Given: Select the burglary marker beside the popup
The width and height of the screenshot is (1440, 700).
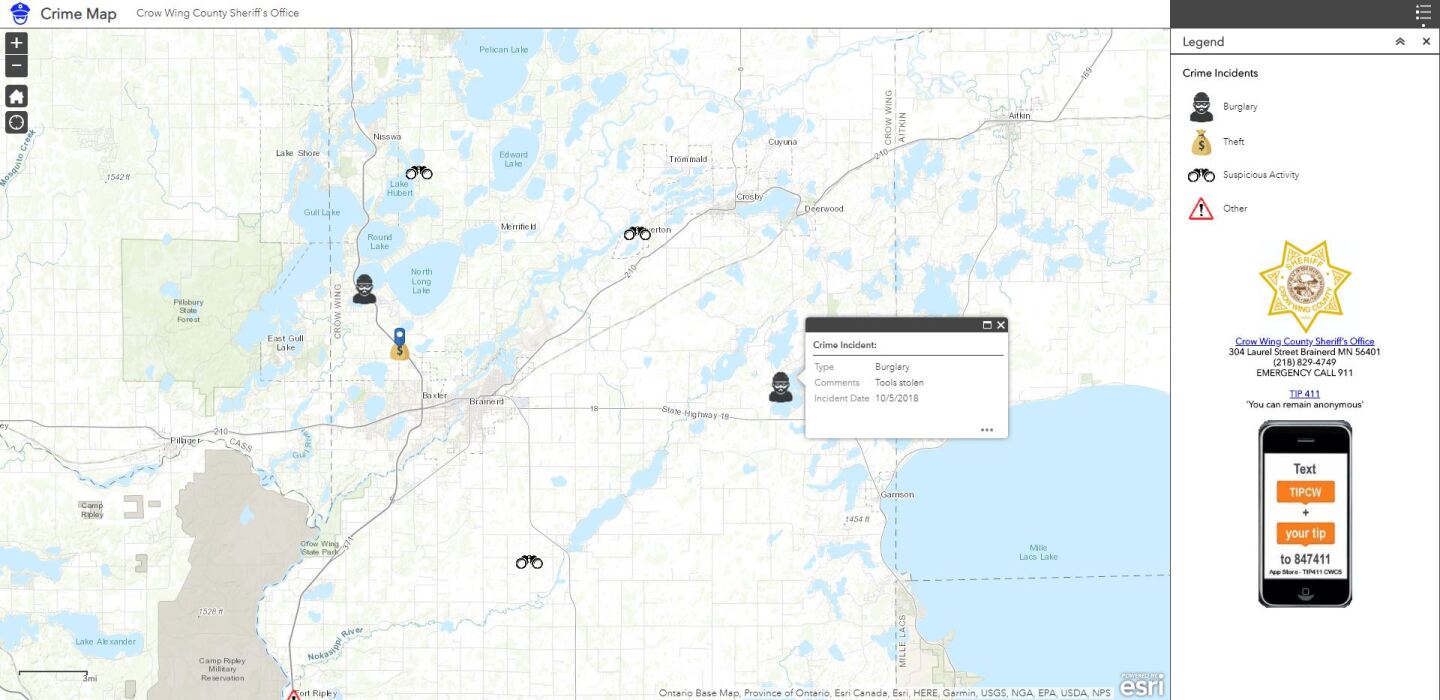Looking at the screenshot, I should (781, 386).
